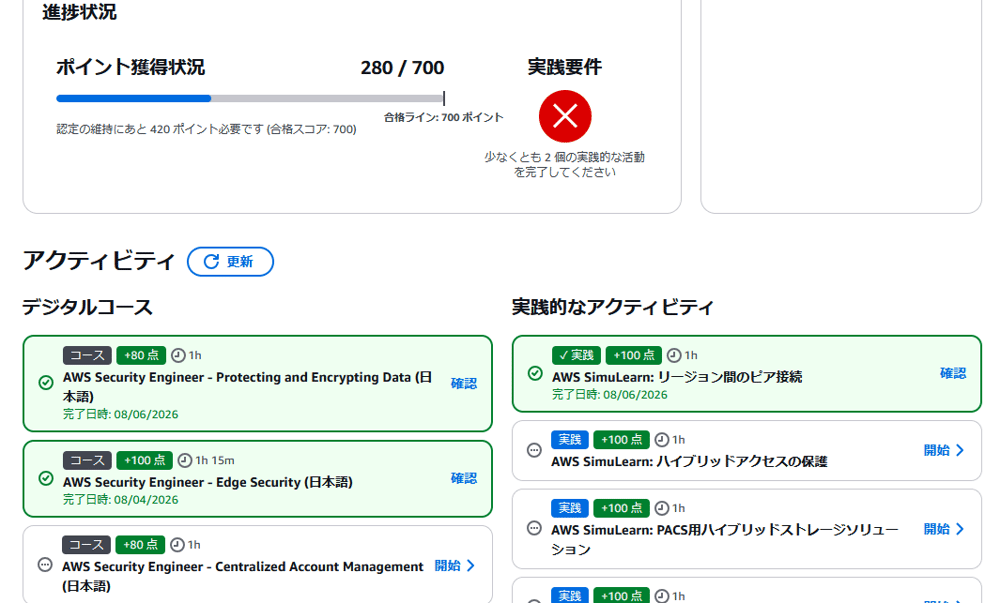Click +80 点 badge on Centralized Account Management card
Screen dimensions: 1000x603
tap(140, 545)
